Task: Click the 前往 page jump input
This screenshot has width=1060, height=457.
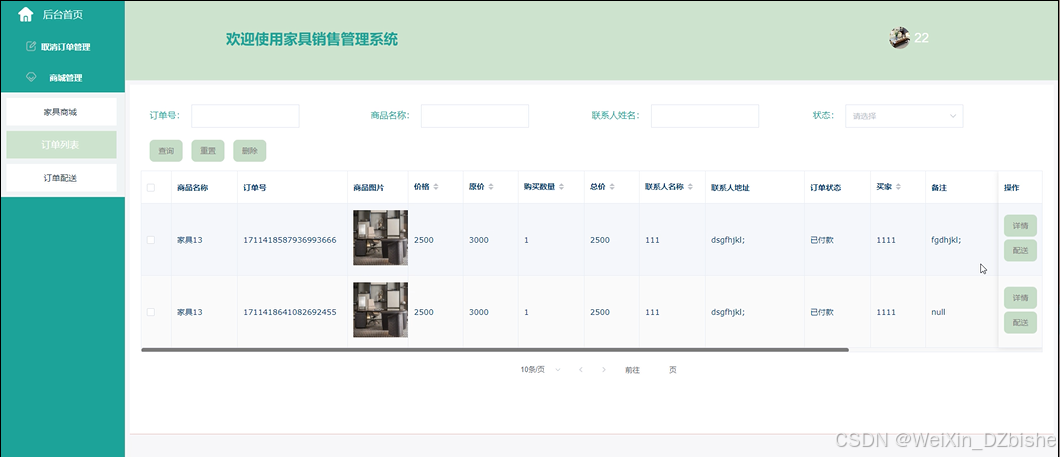Action: click(x=654, y=370)
